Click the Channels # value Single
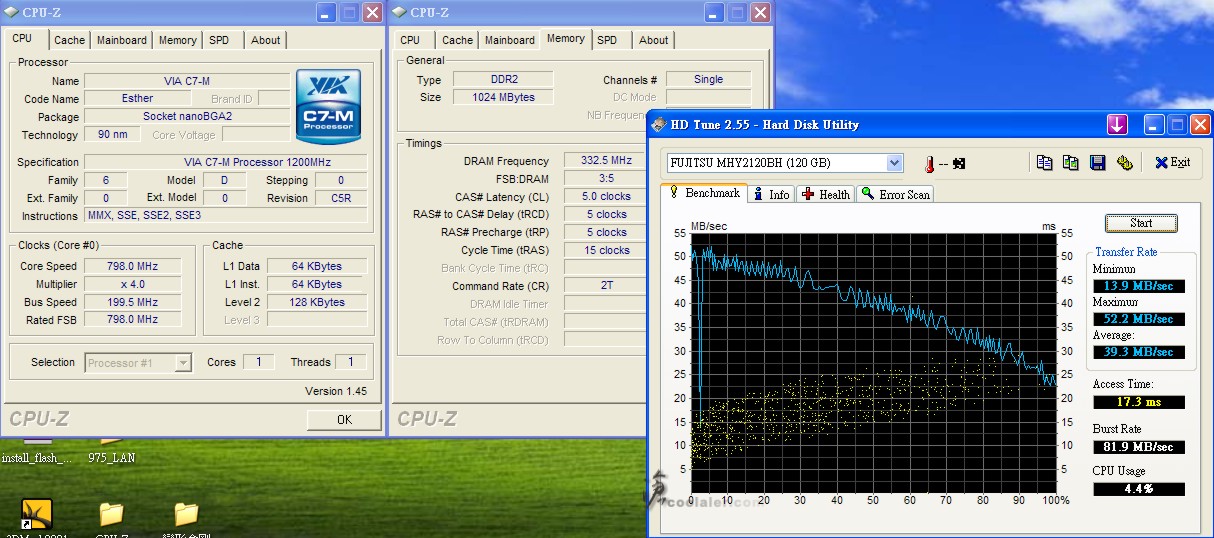This screenshot has height=538, width=1214. tap(708, 79)
